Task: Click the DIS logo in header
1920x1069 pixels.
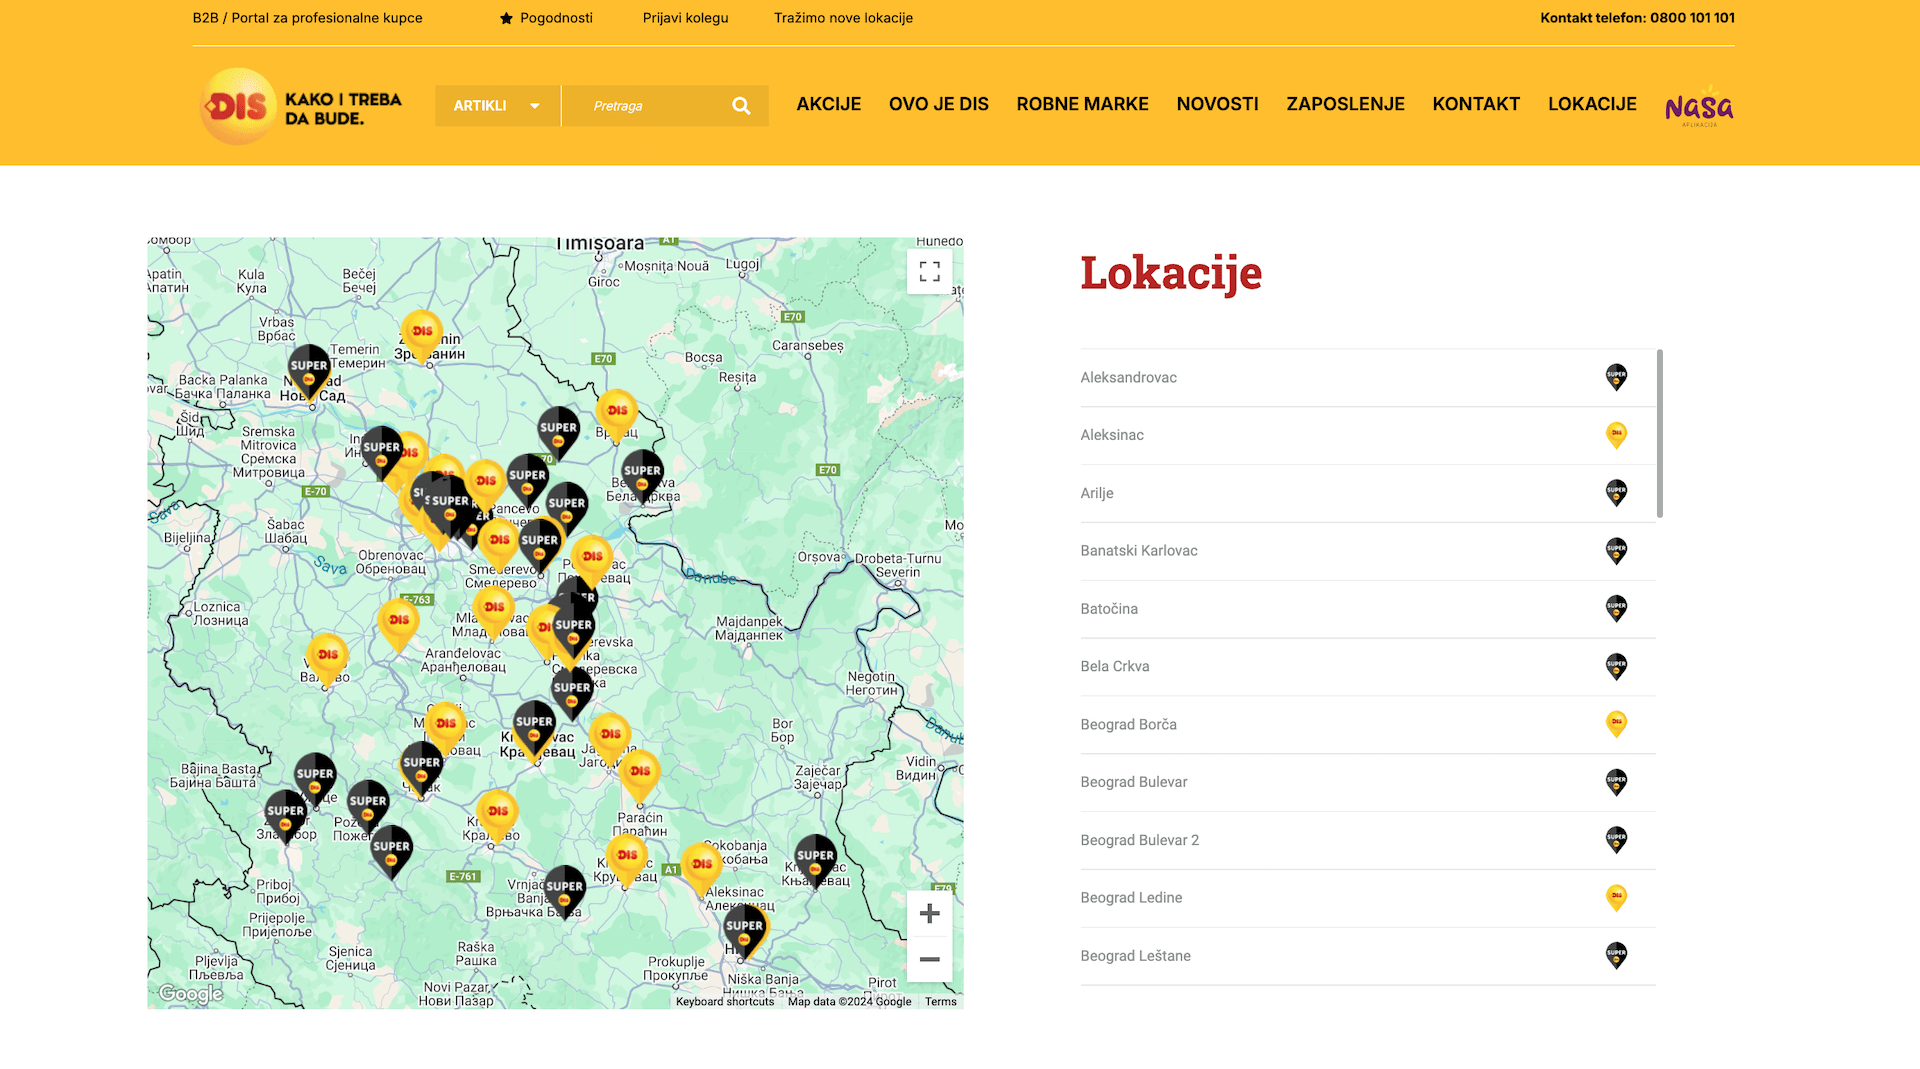Action: coord(301,106)
